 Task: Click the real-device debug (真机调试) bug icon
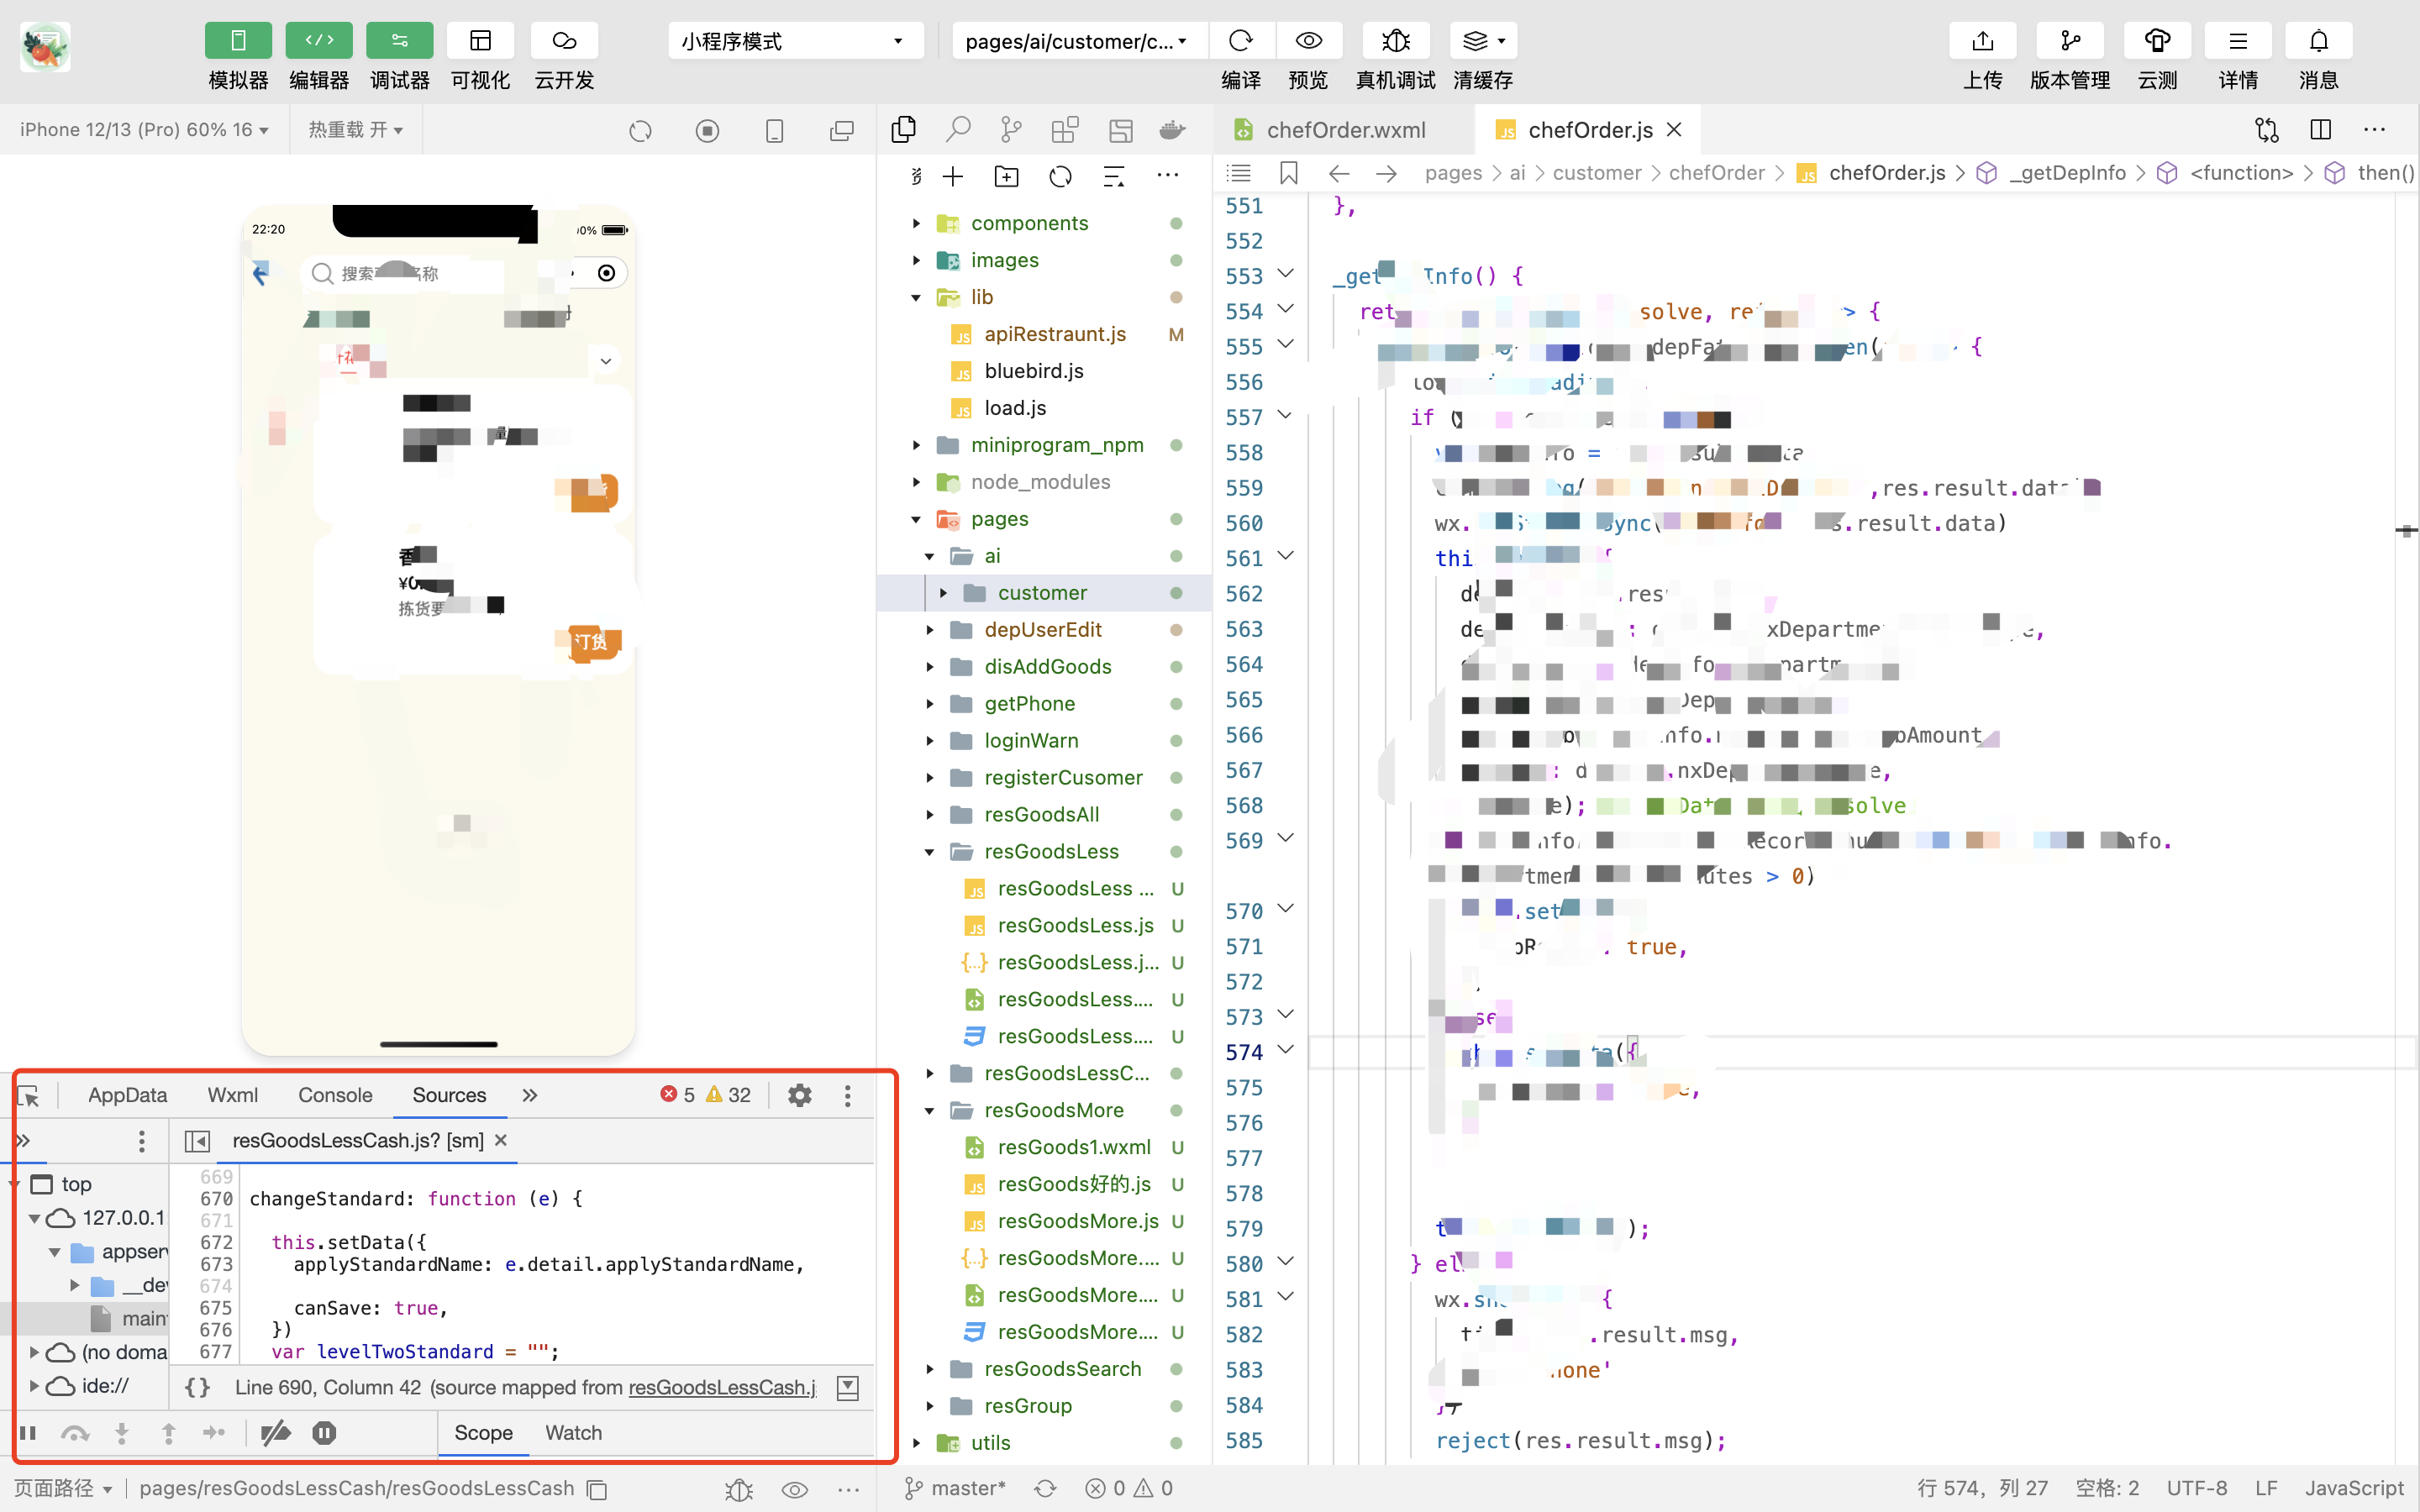pos(1395,41)
